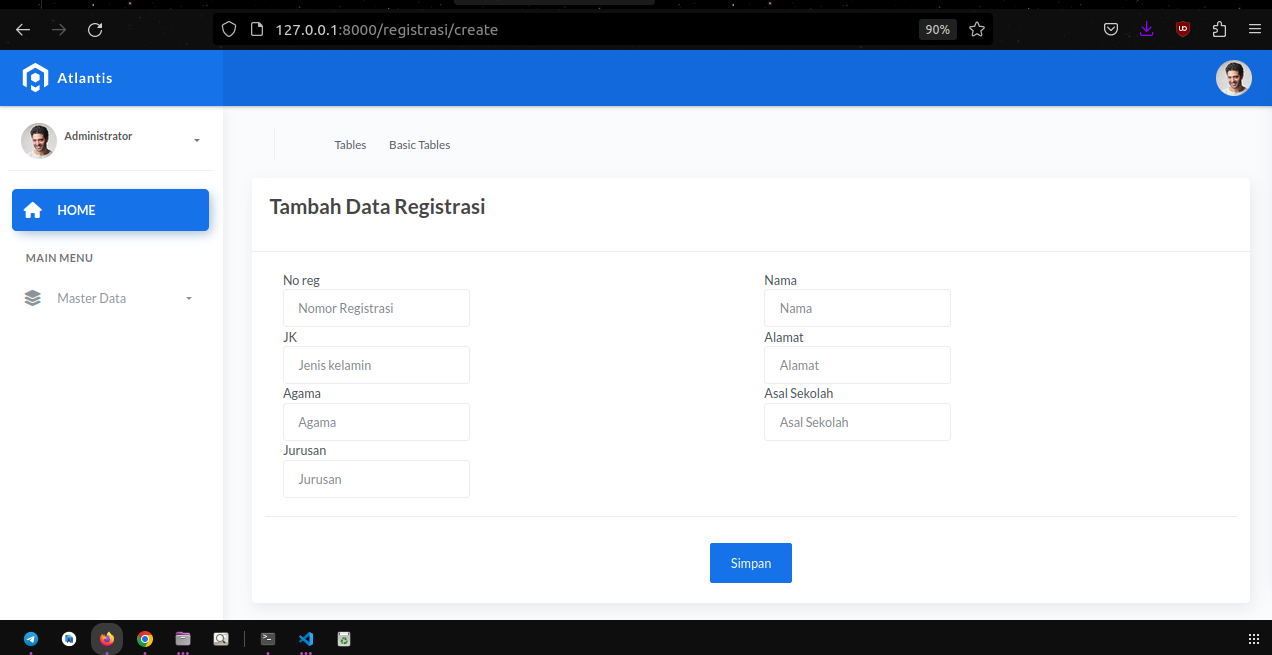Viewport: 1272px width, 655px height.
Task: Click the browser back arrow
Action: 23,29
